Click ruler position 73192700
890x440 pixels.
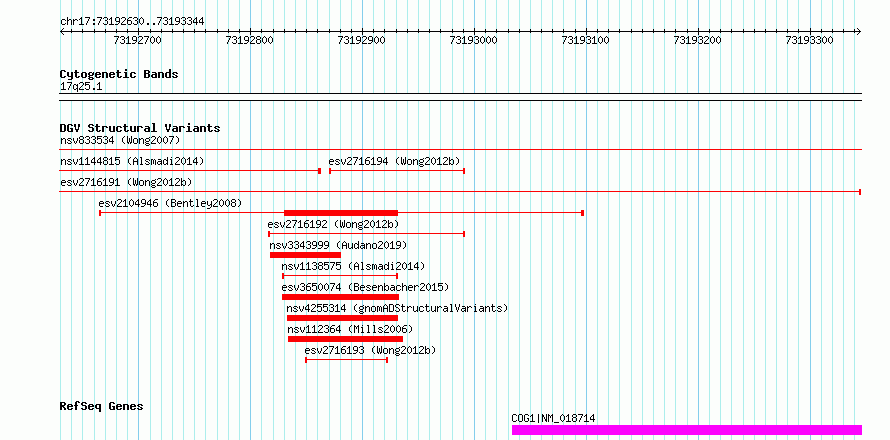[138, 40]
